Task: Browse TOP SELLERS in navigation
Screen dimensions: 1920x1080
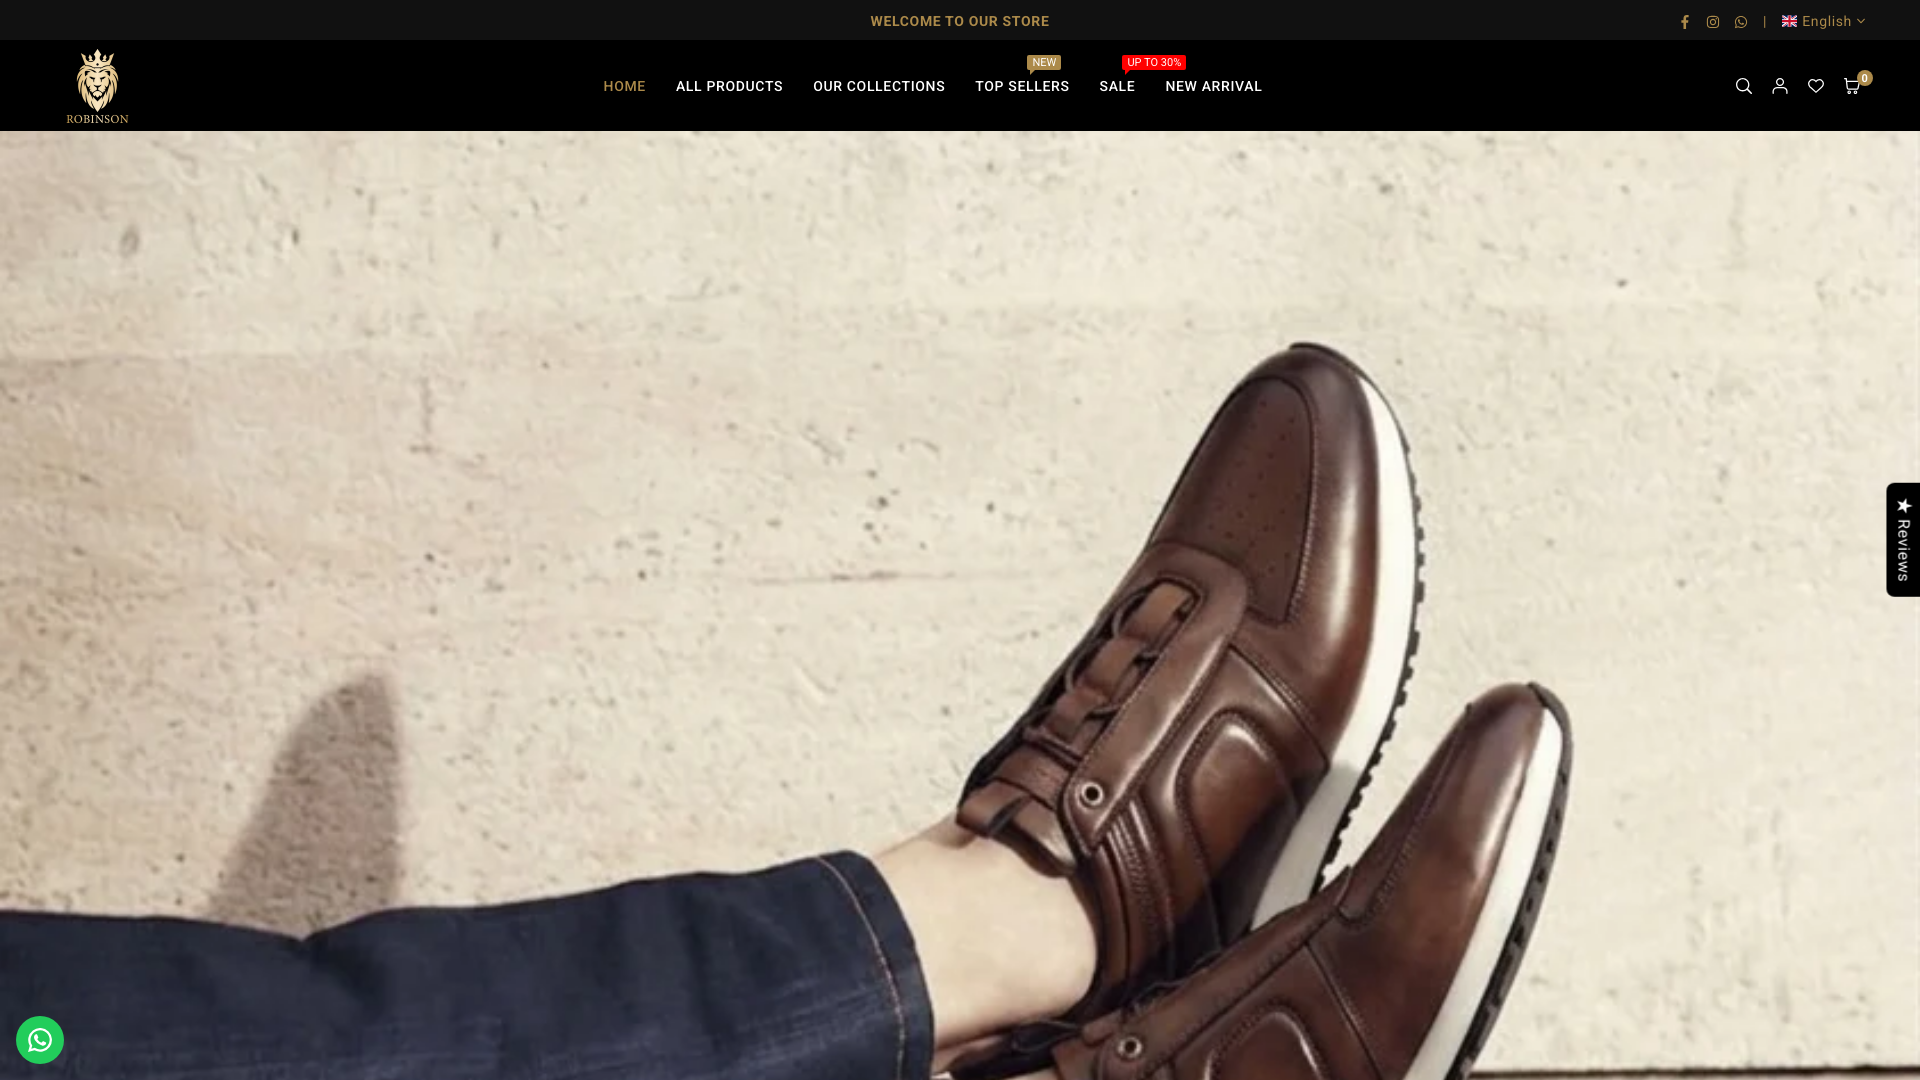Action: click(x=1022, y=86)
